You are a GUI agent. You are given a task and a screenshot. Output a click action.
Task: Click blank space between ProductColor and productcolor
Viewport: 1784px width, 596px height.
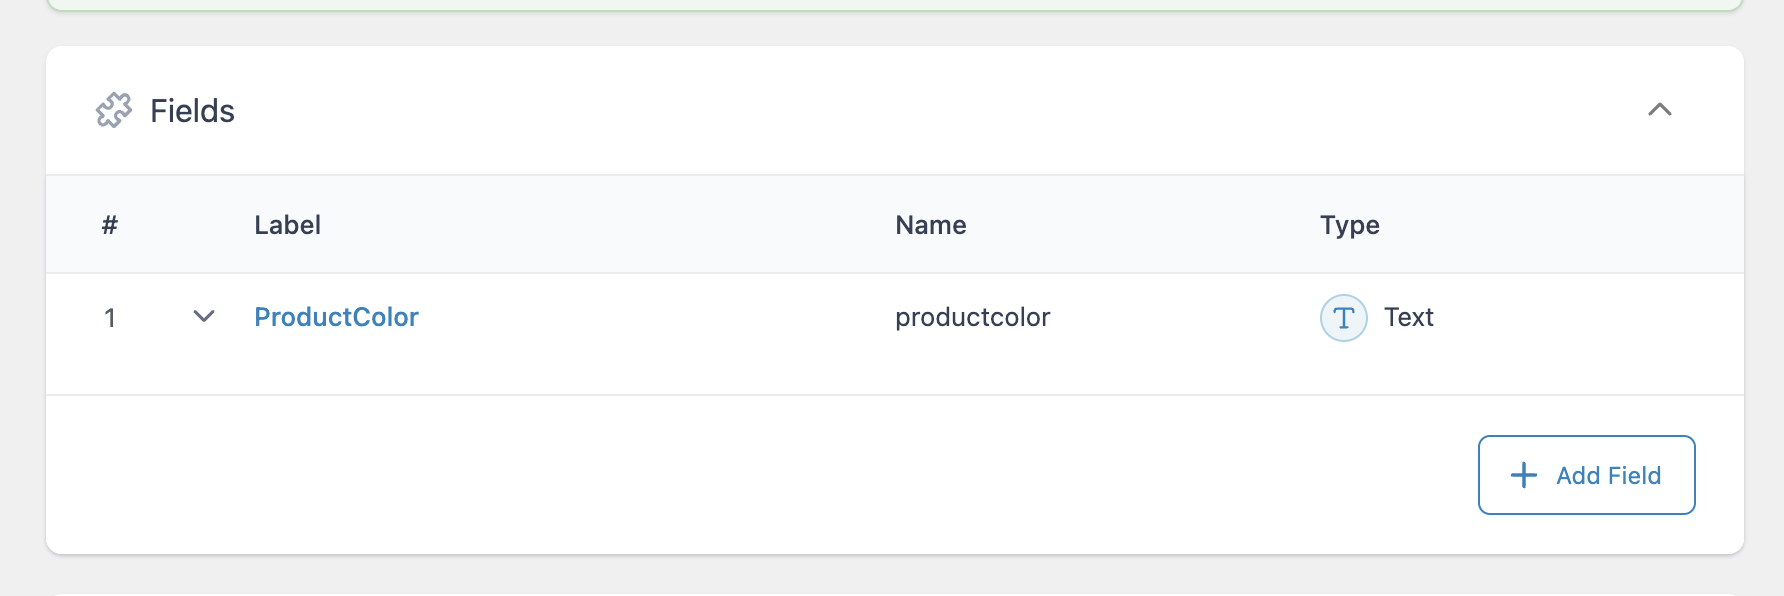[655, 318]
